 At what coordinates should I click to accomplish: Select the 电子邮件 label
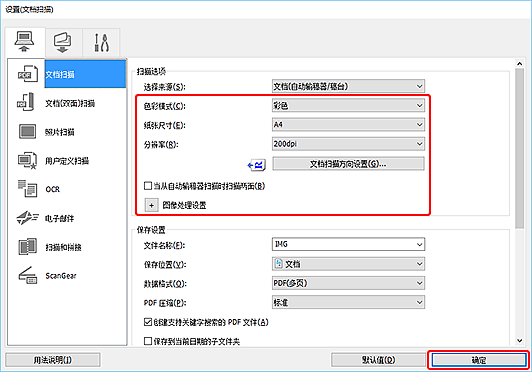click(x=59, y=218)
